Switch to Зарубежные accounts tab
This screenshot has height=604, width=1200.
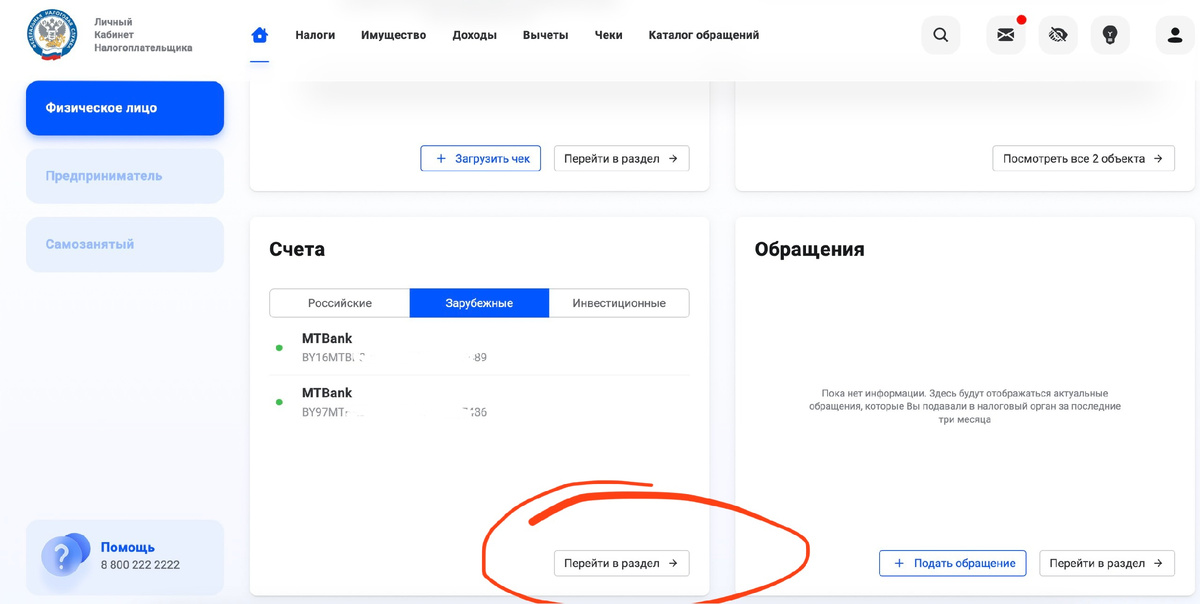[479, 303]
